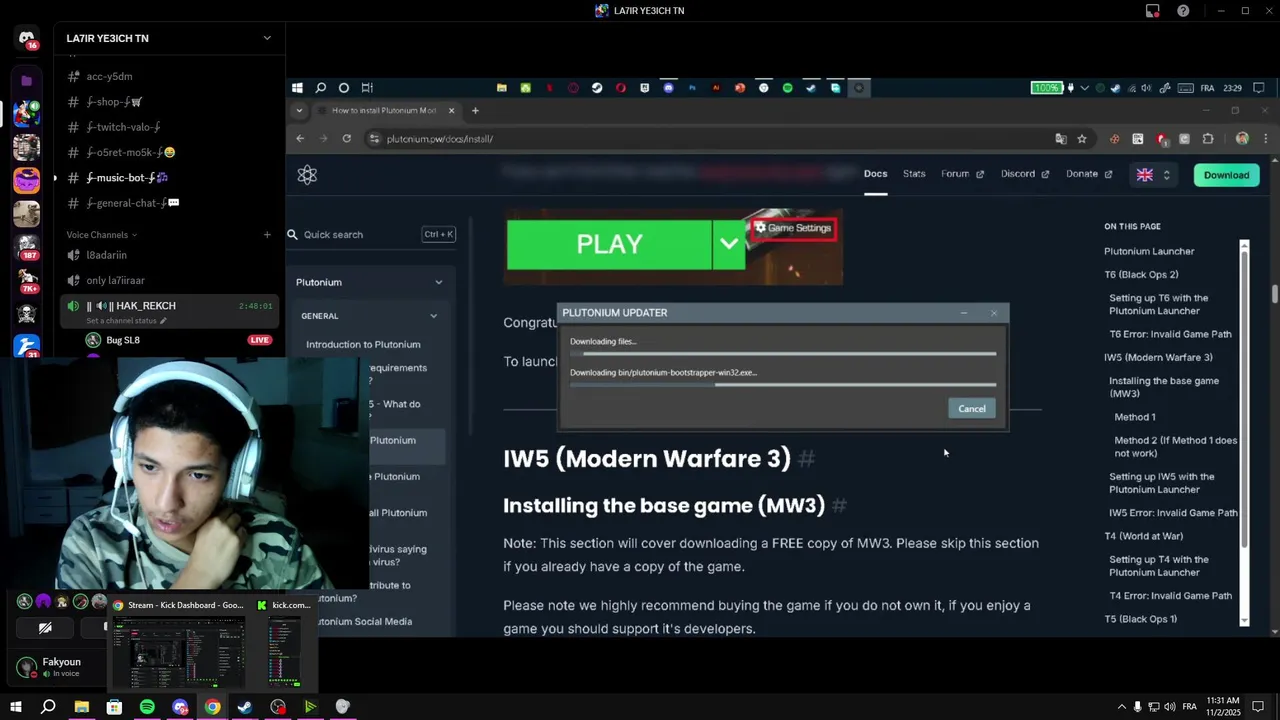Open Microsoft Store from taskbar
1280x720 pixels.
click(x=114, y=707)
